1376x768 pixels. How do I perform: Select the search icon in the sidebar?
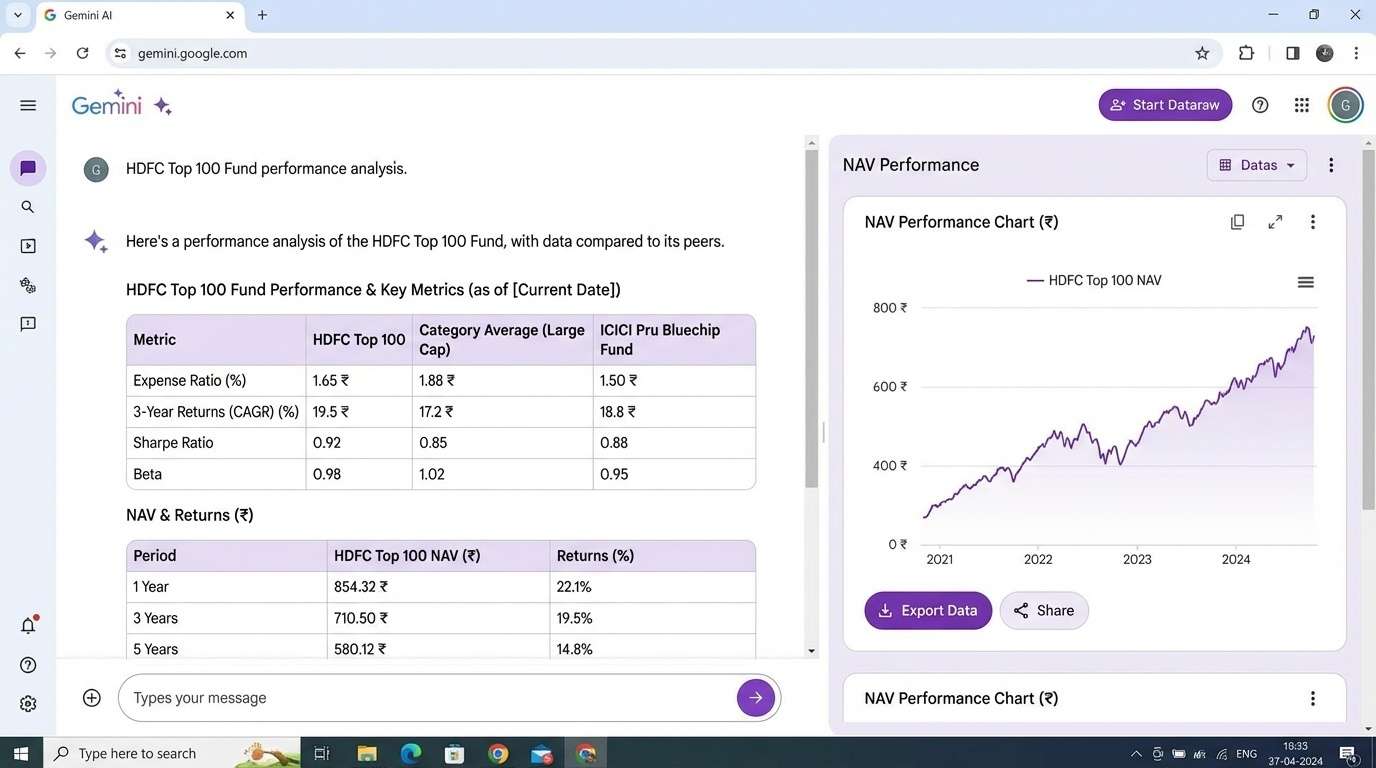coord(27,207)
